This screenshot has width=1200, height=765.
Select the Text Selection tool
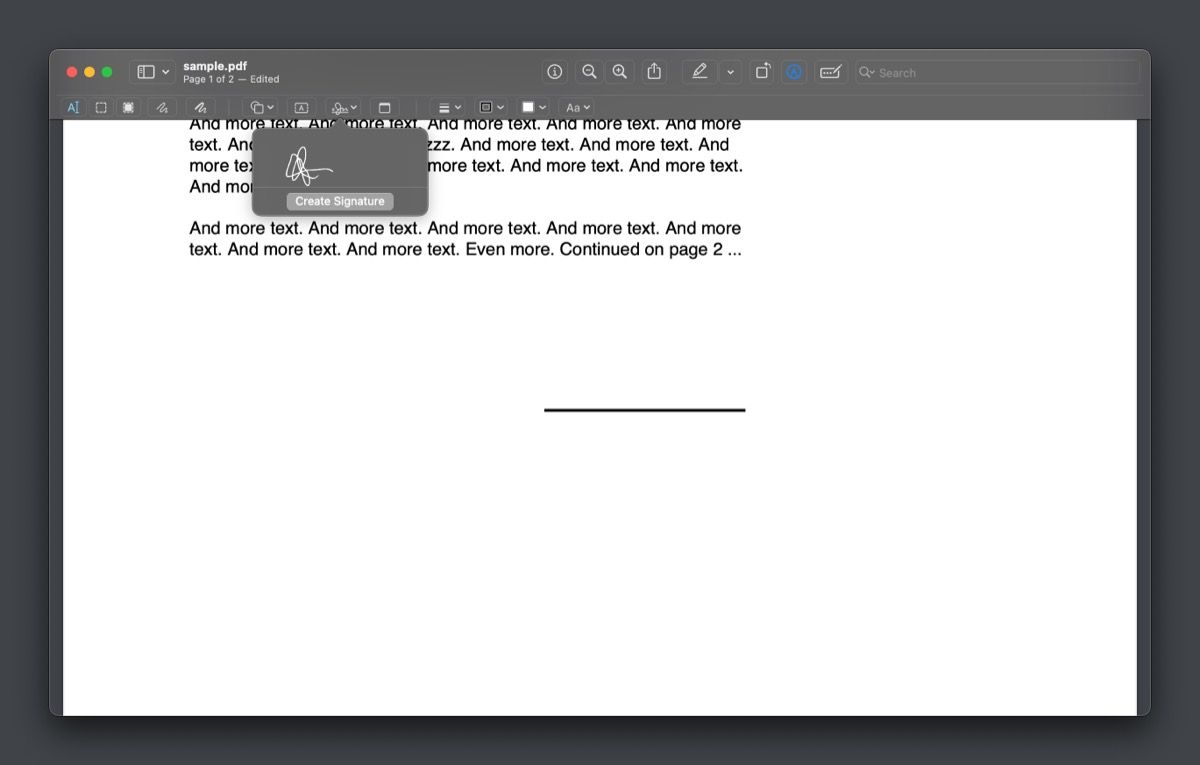pos(74,107)
